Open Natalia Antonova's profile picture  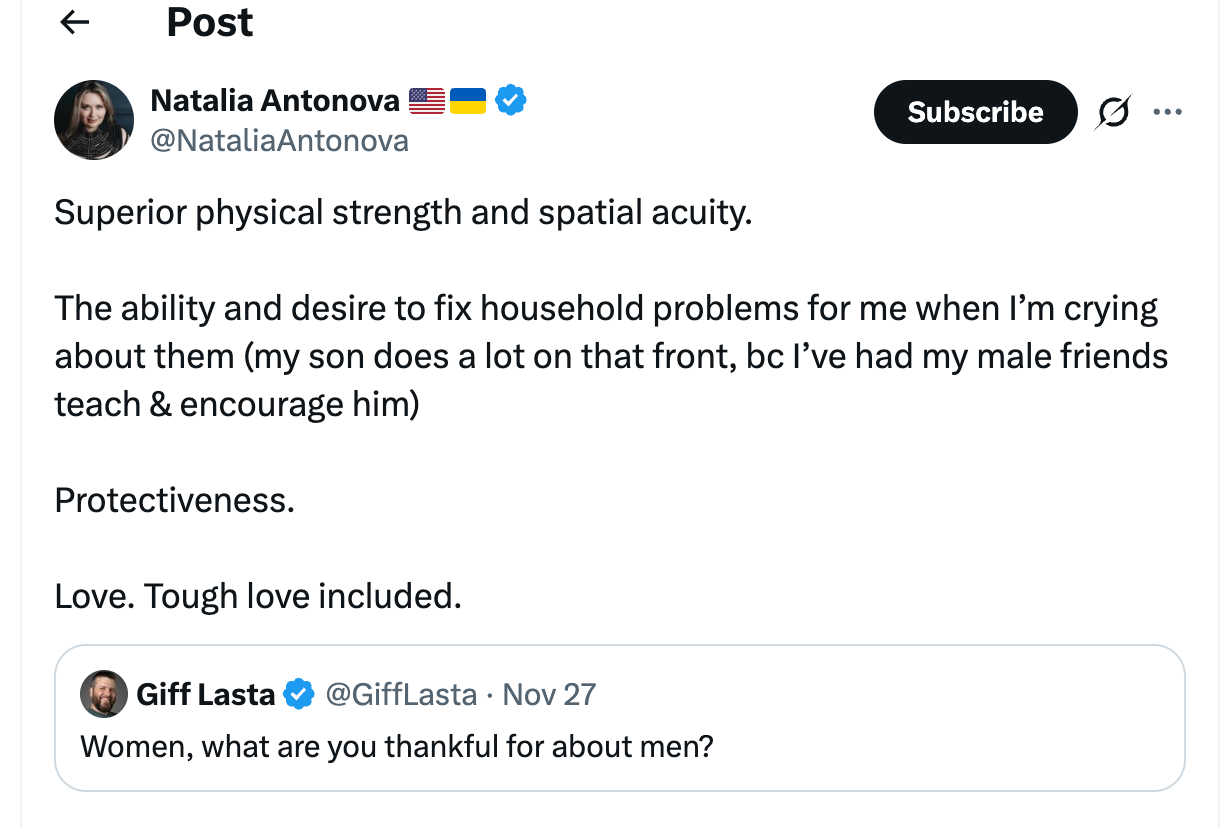94,120
